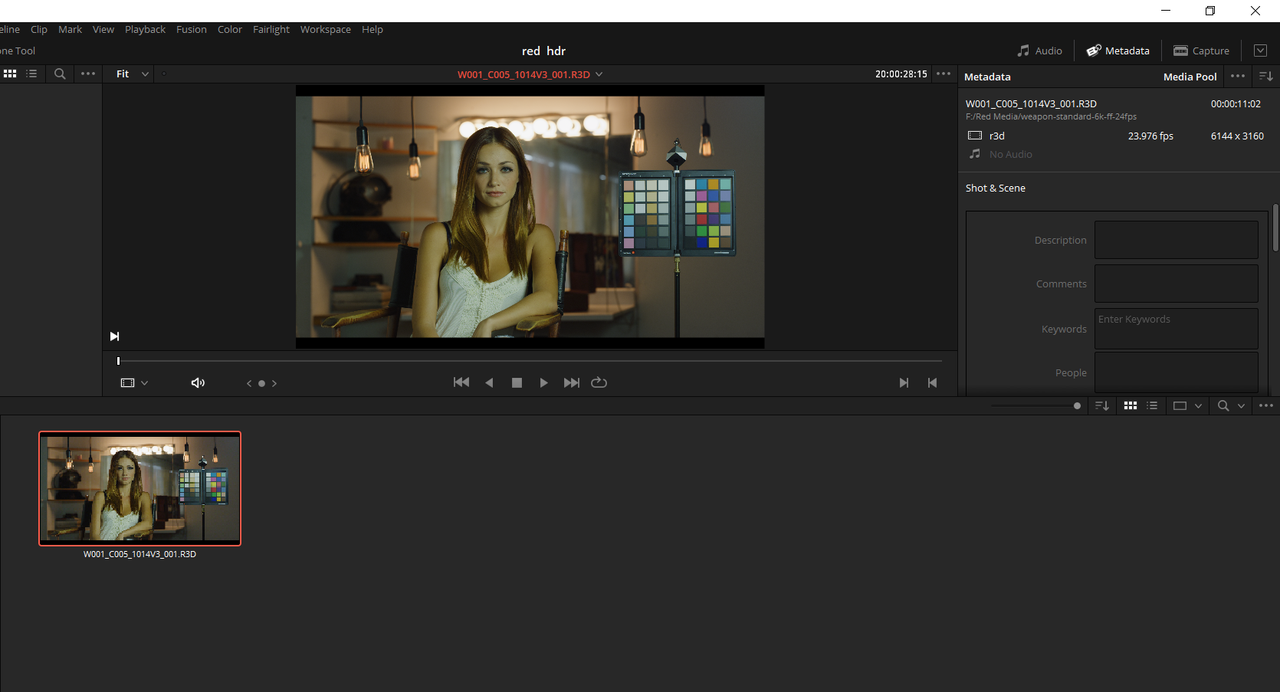Open the Playback menu

145,30
